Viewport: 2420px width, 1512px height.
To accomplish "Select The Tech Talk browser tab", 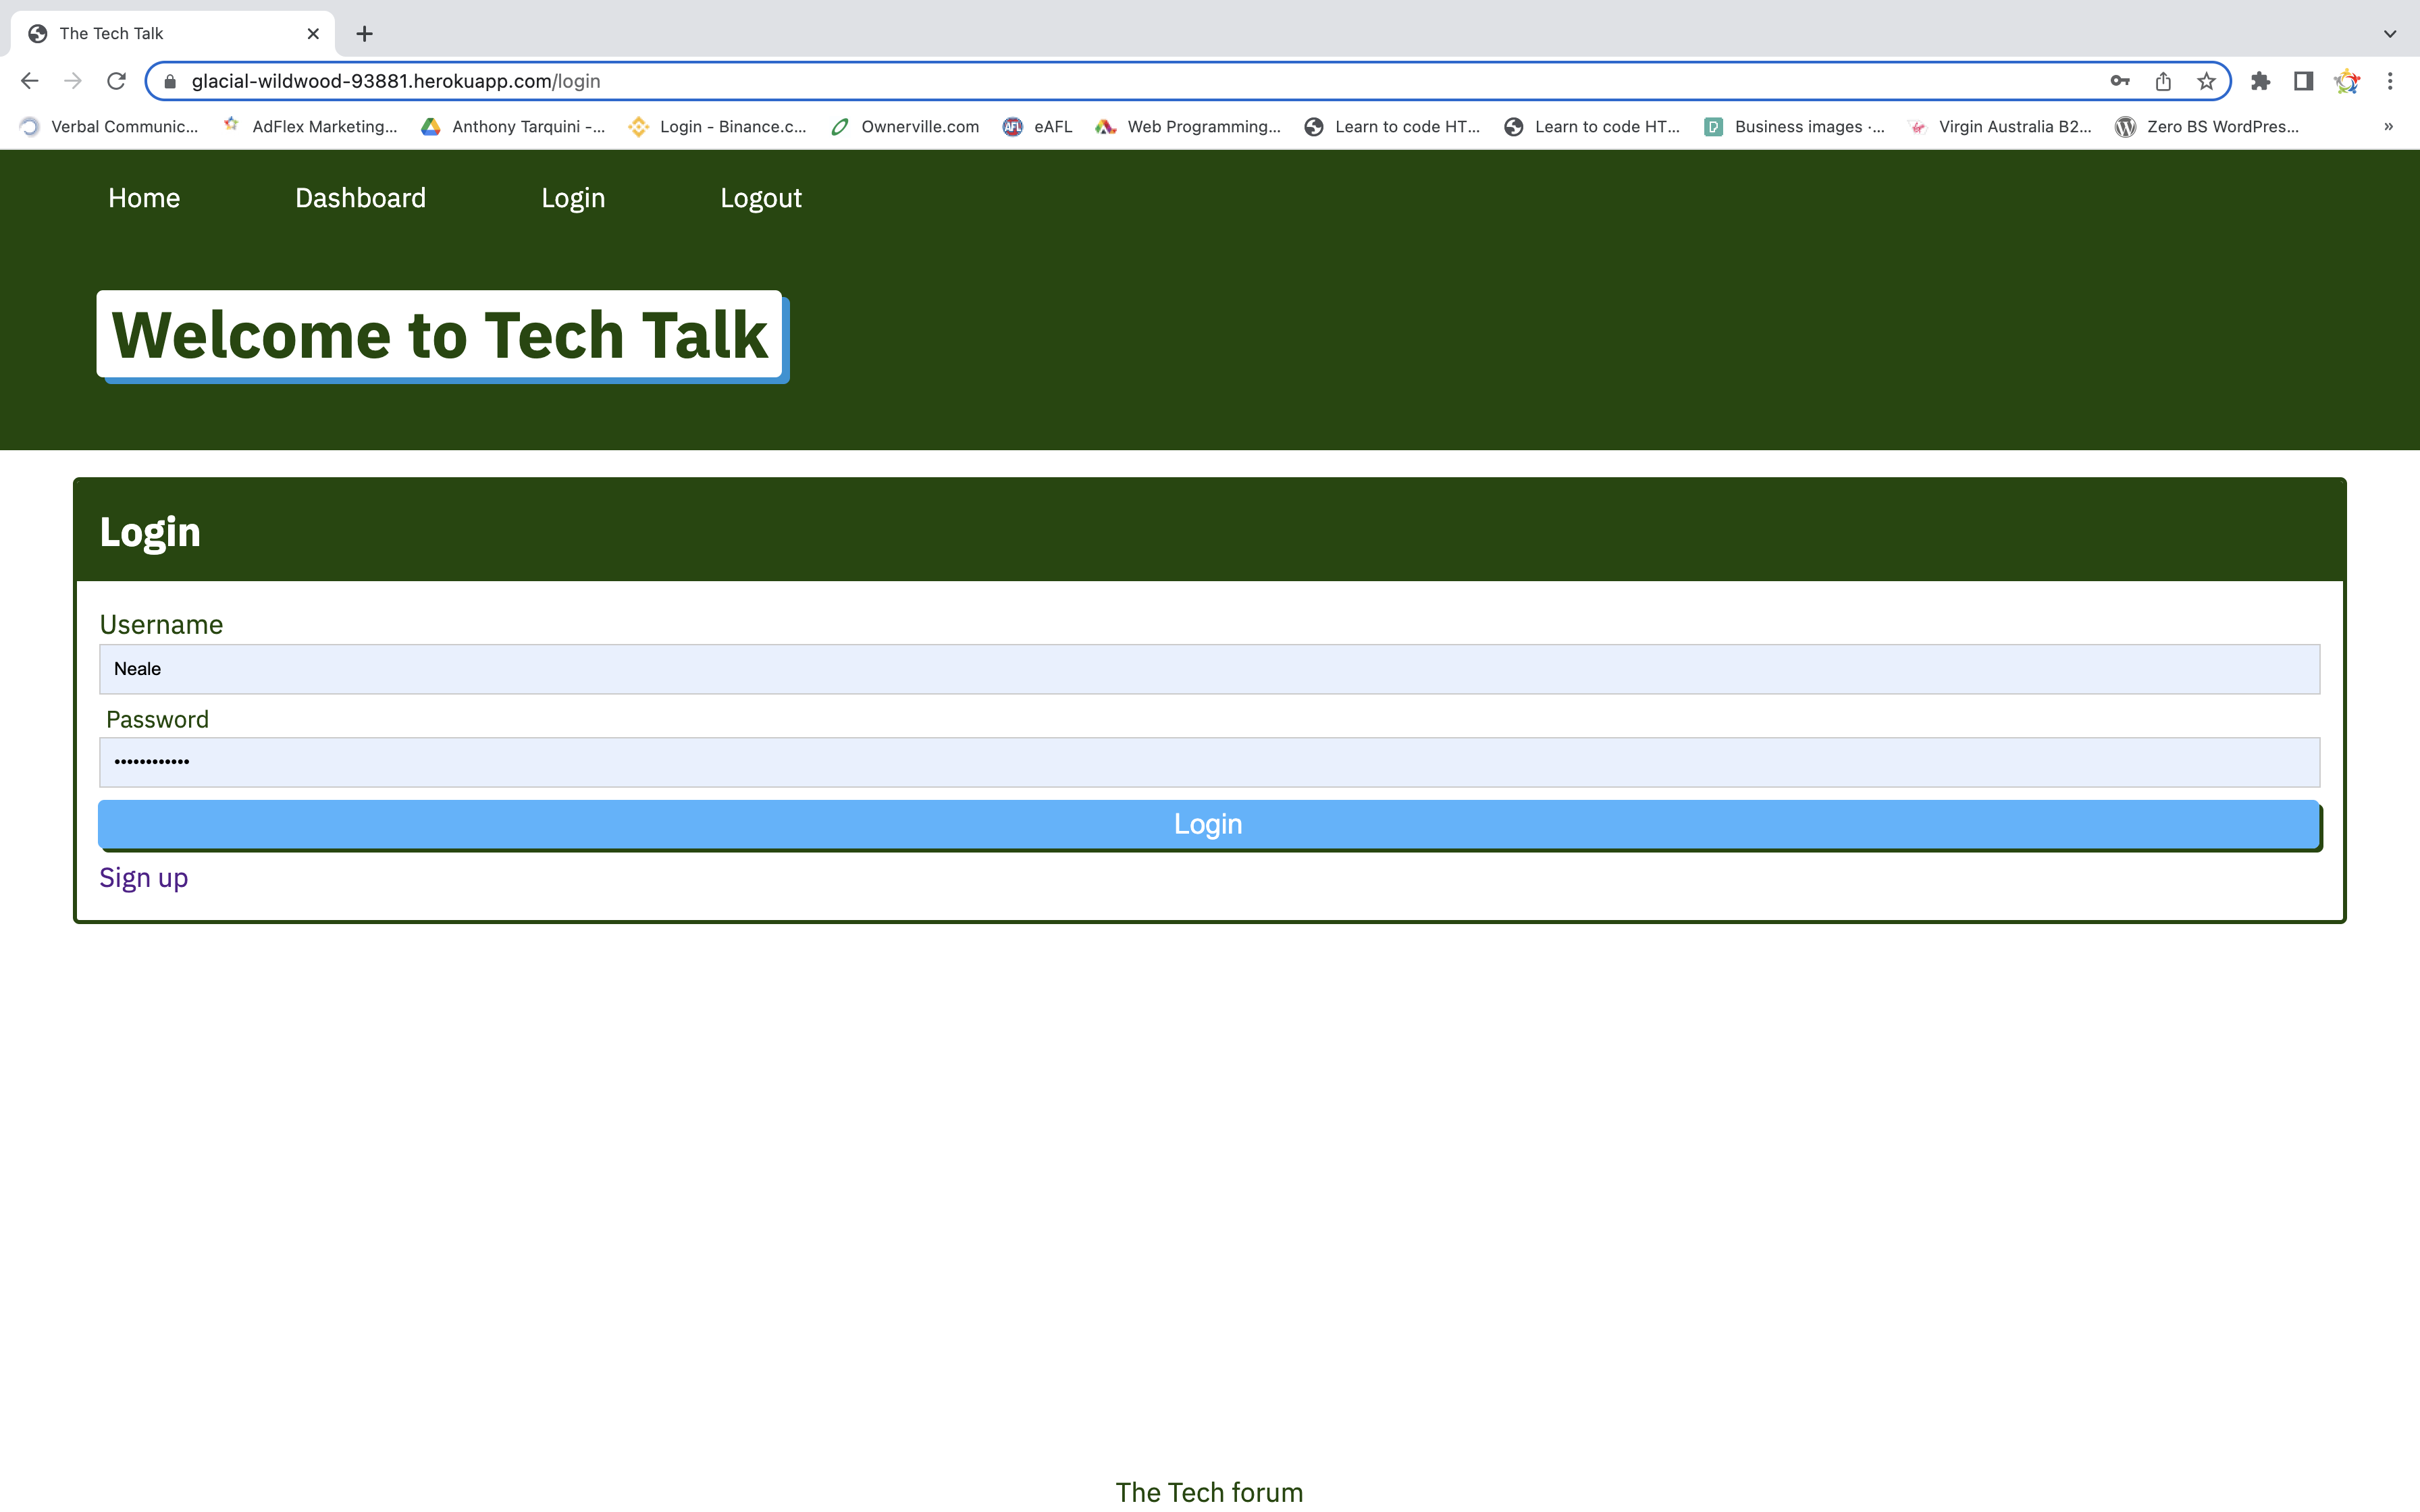I will coord(172,34).
